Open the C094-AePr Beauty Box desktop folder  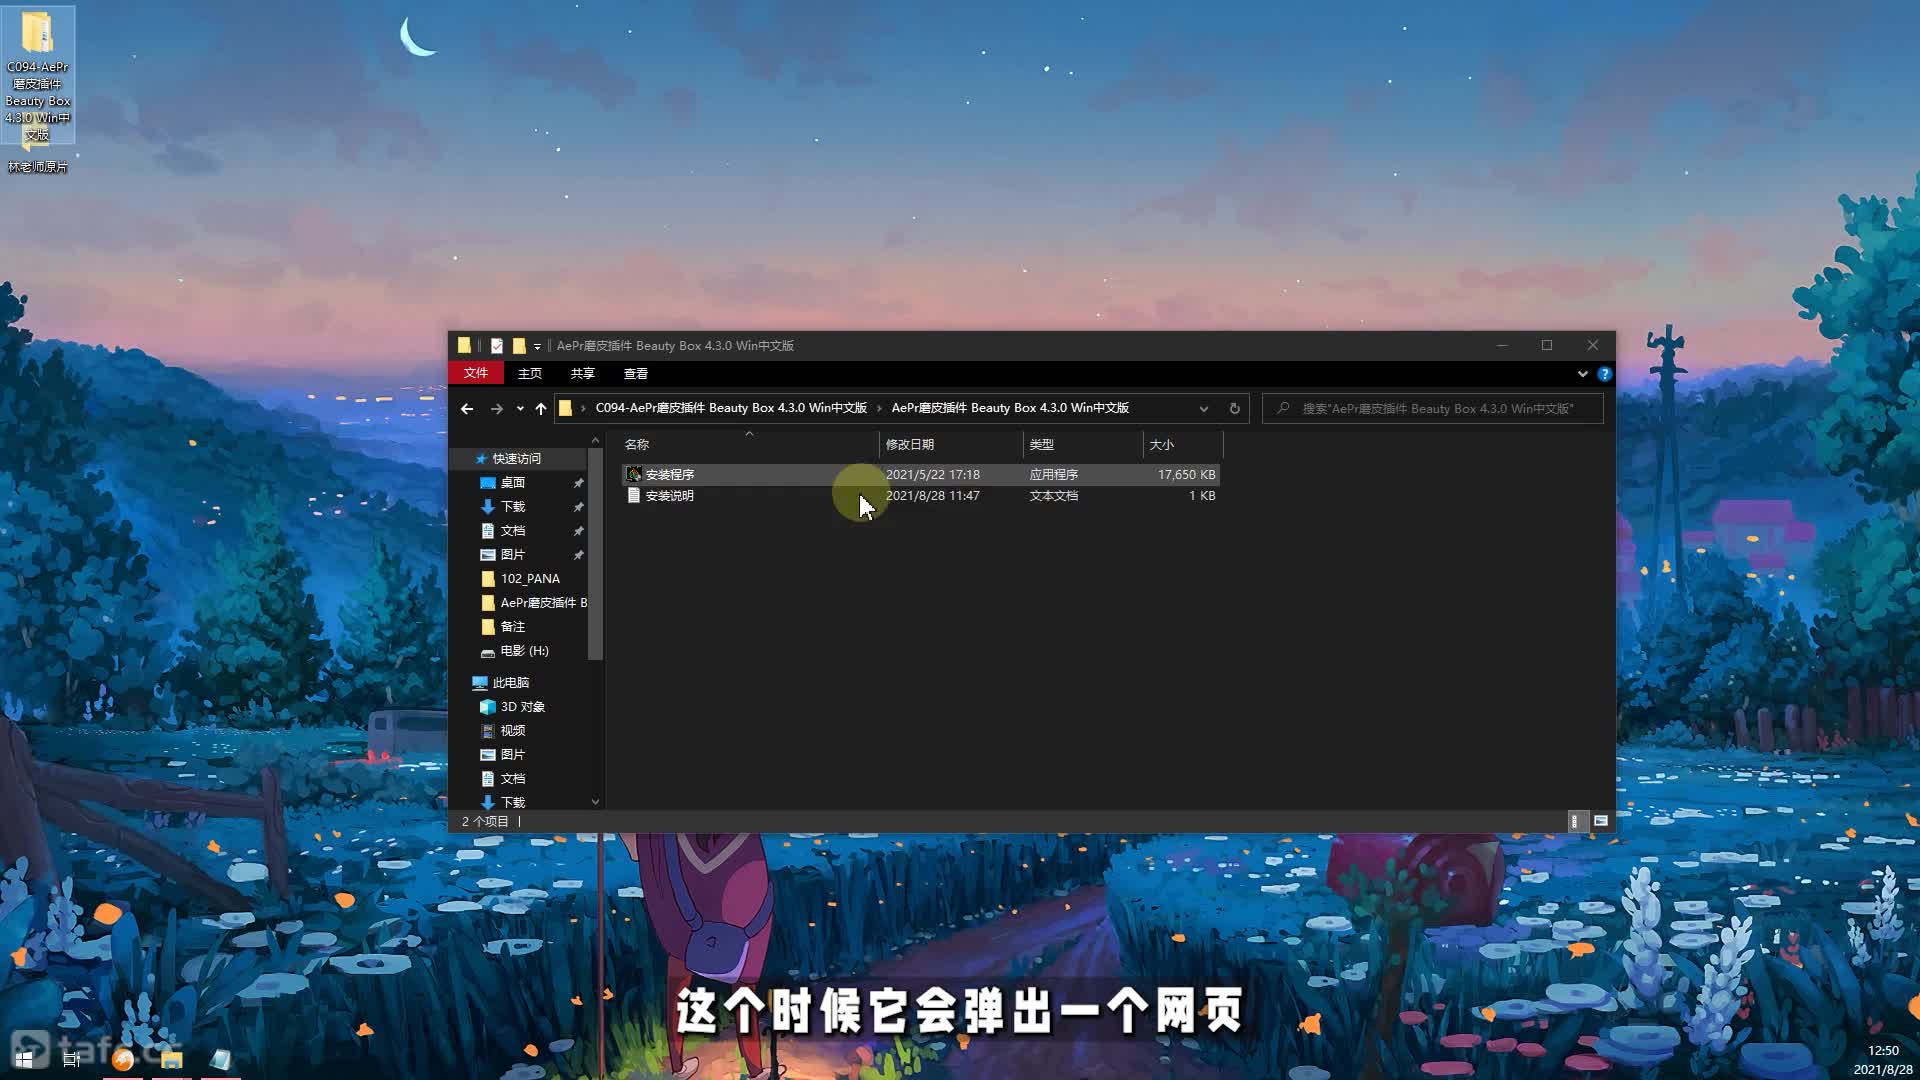pyautogui.click(x=38, y=76)
